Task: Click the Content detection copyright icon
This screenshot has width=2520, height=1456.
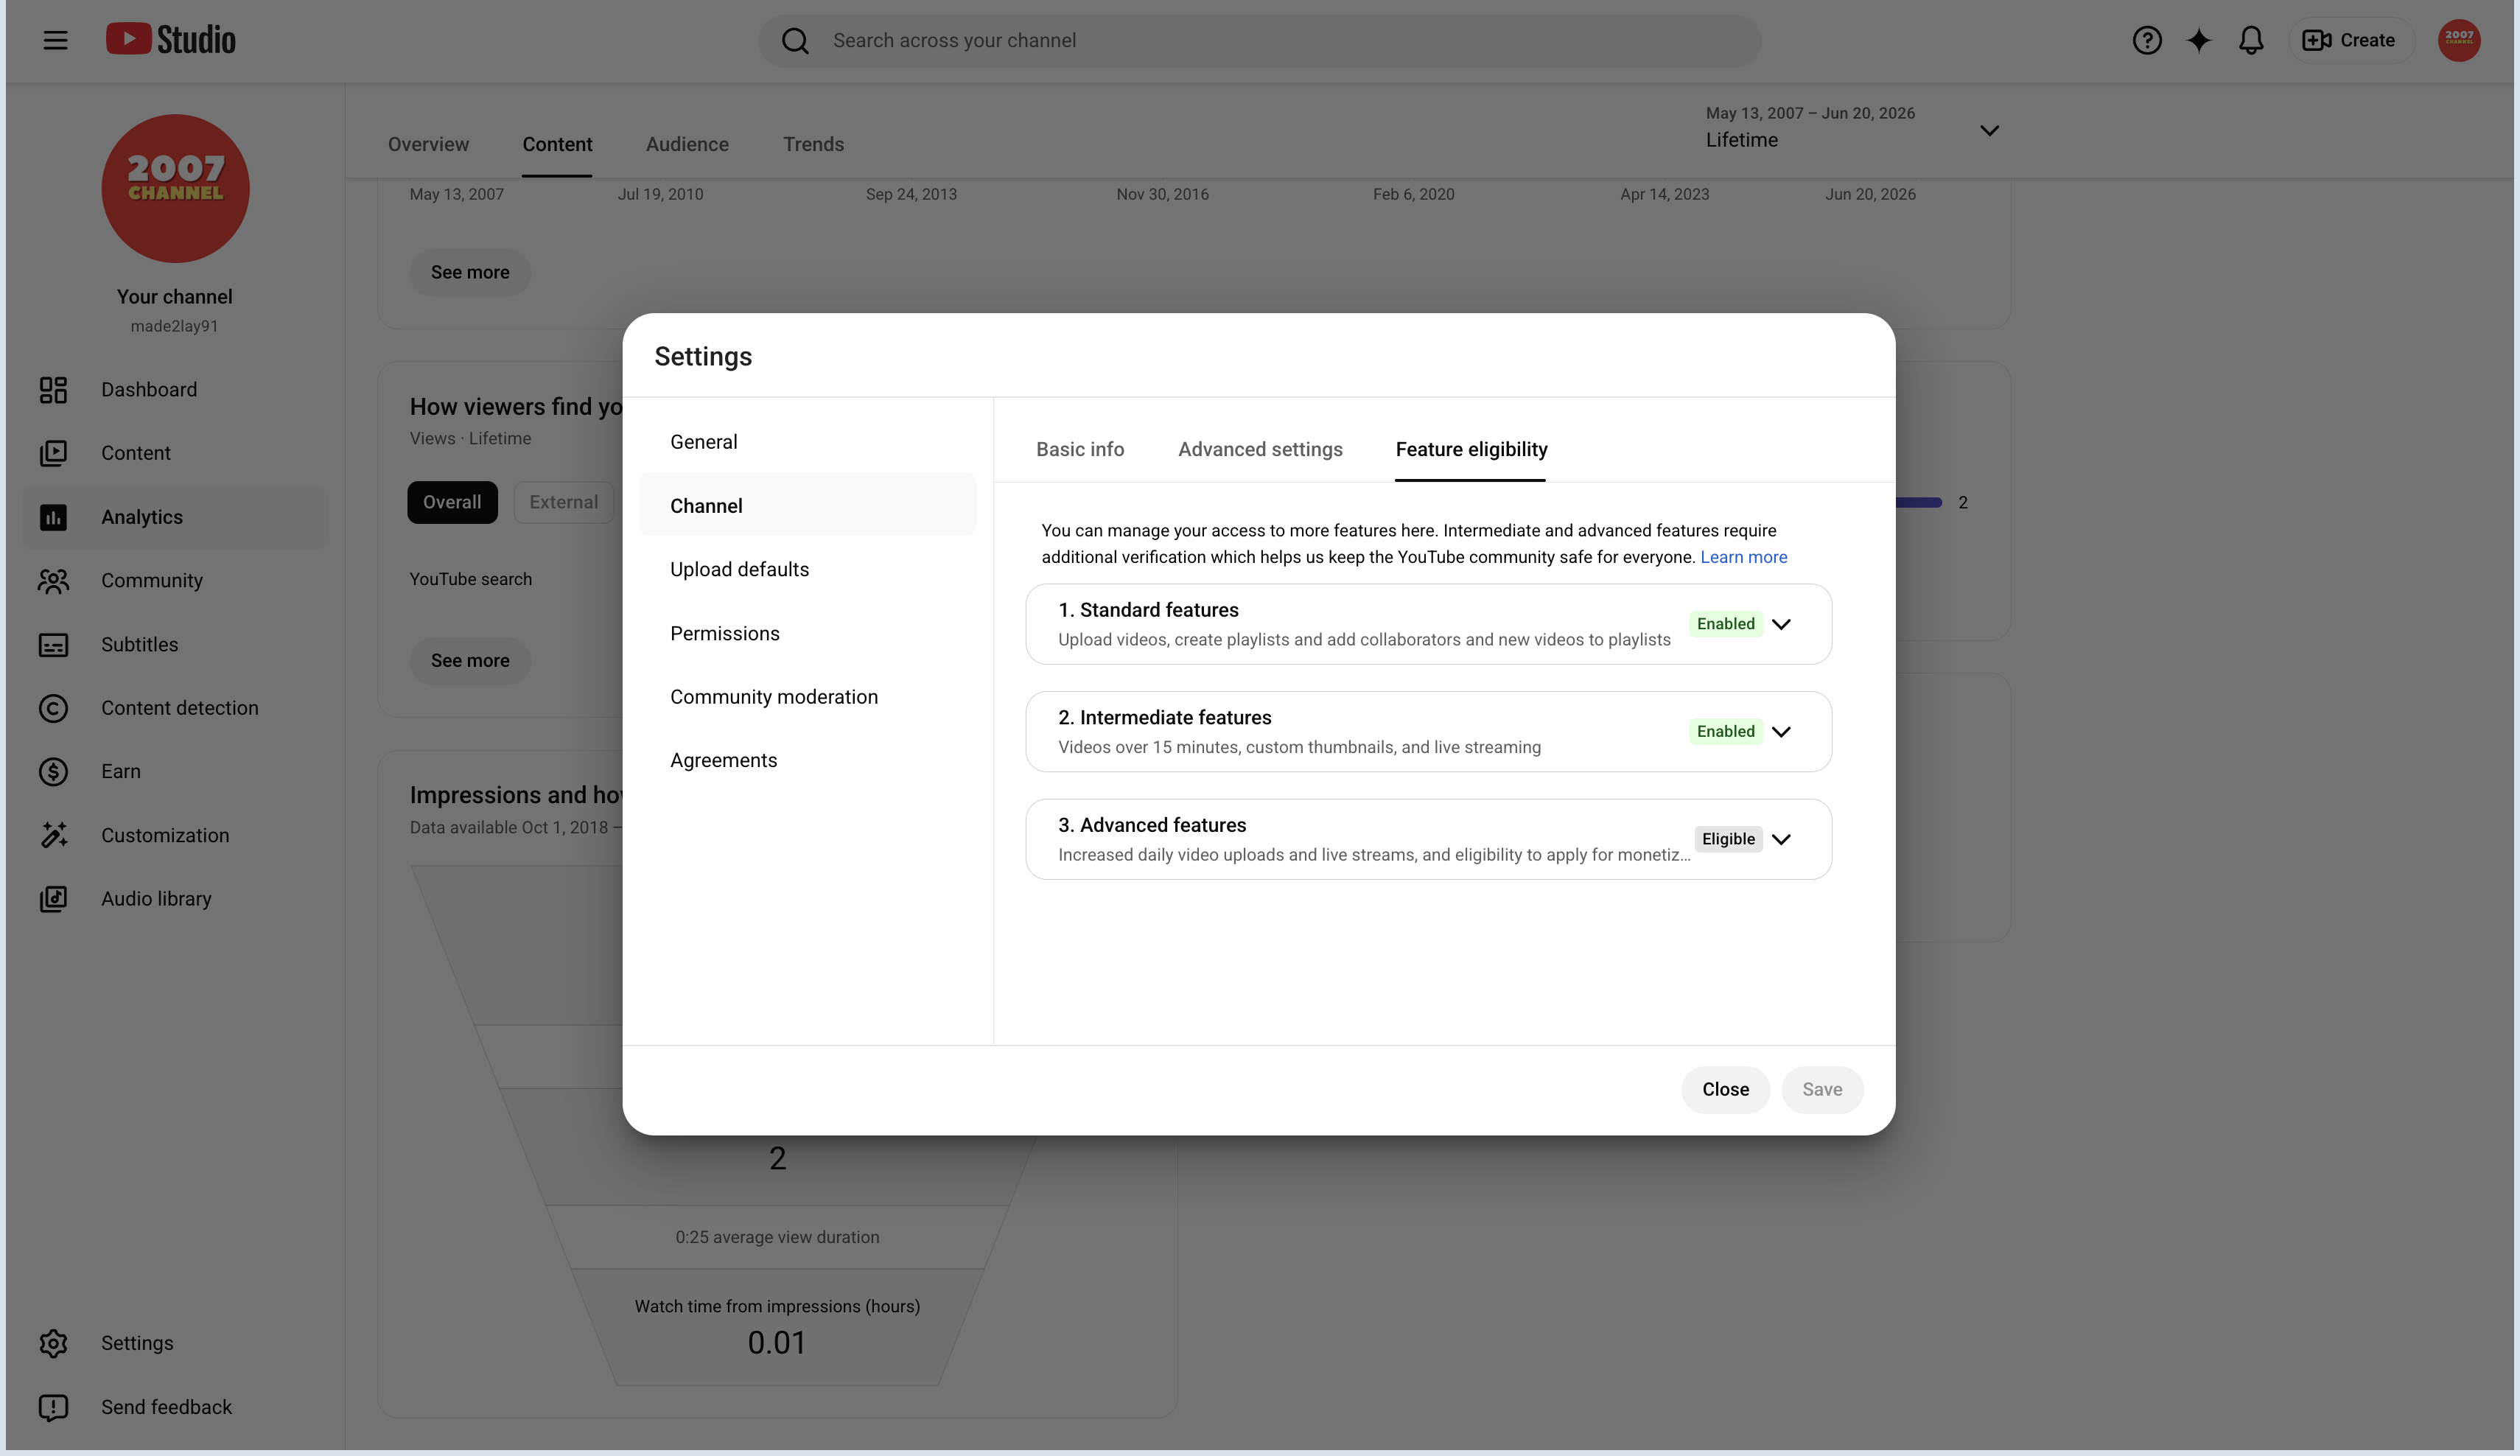Action: pyautogui.click(x=53, y=708)
